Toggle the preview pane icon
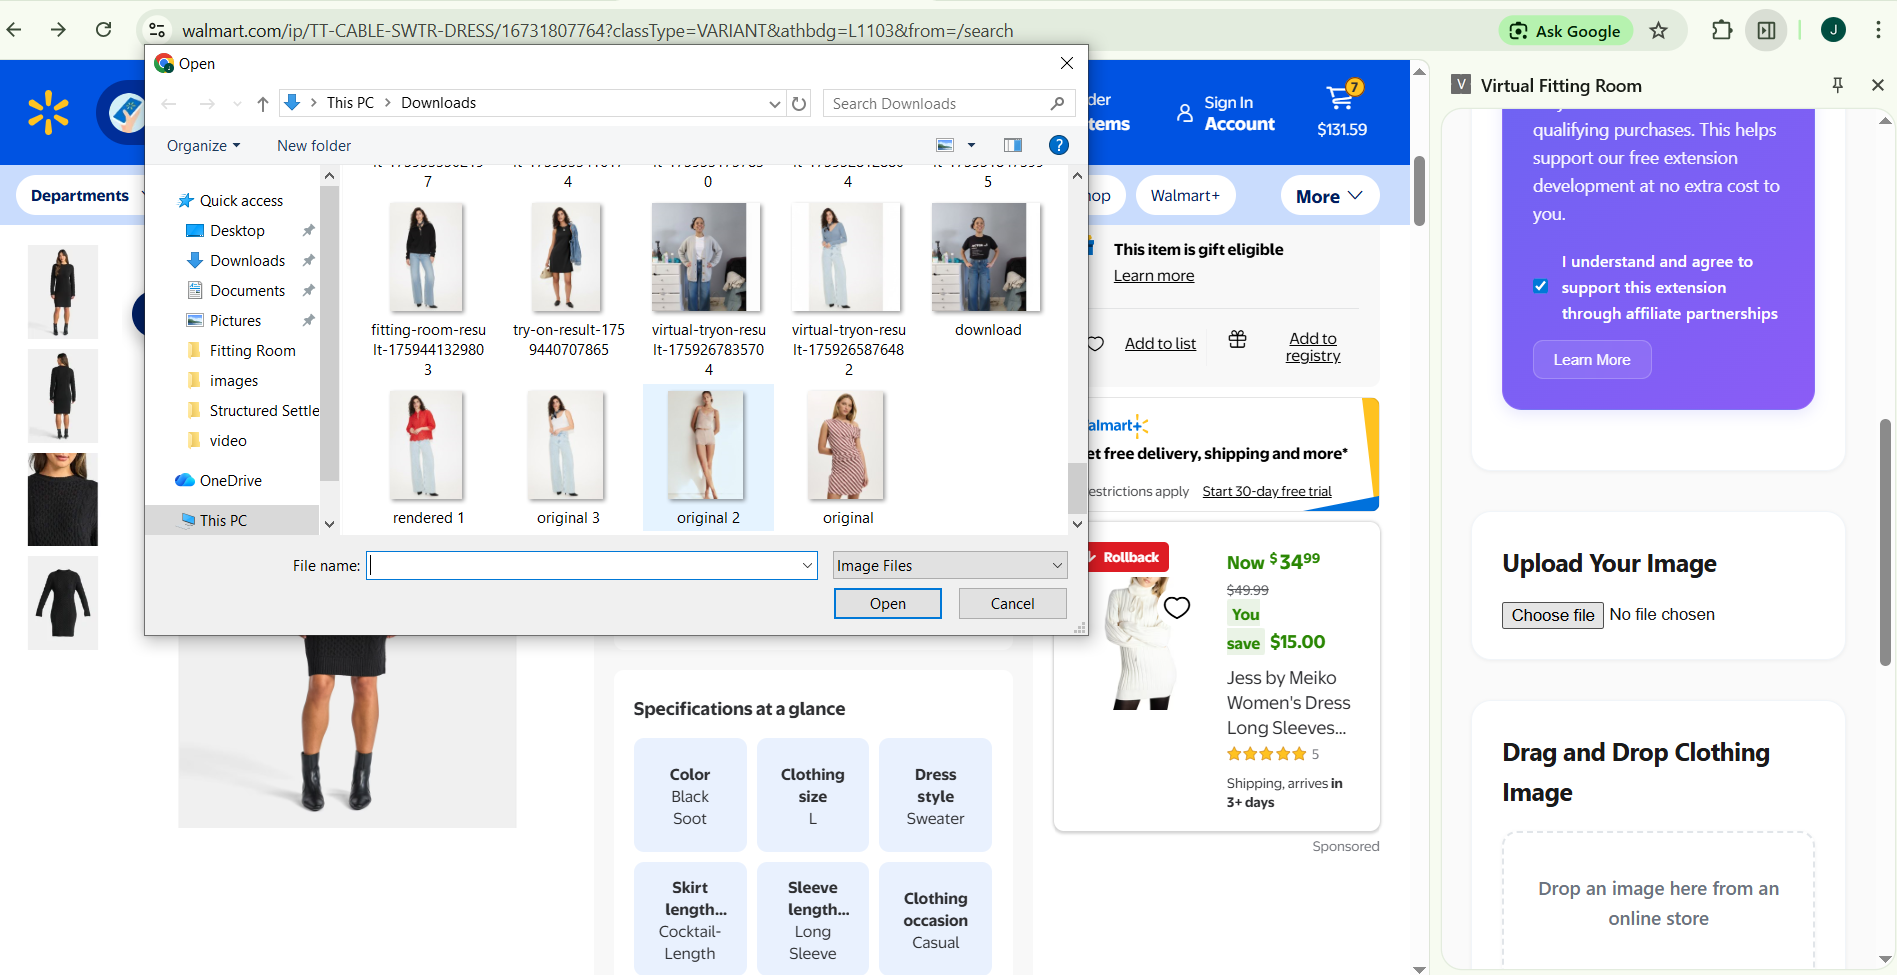The width and height of the screenshot is (1897, 975). tap(1012, 145)
